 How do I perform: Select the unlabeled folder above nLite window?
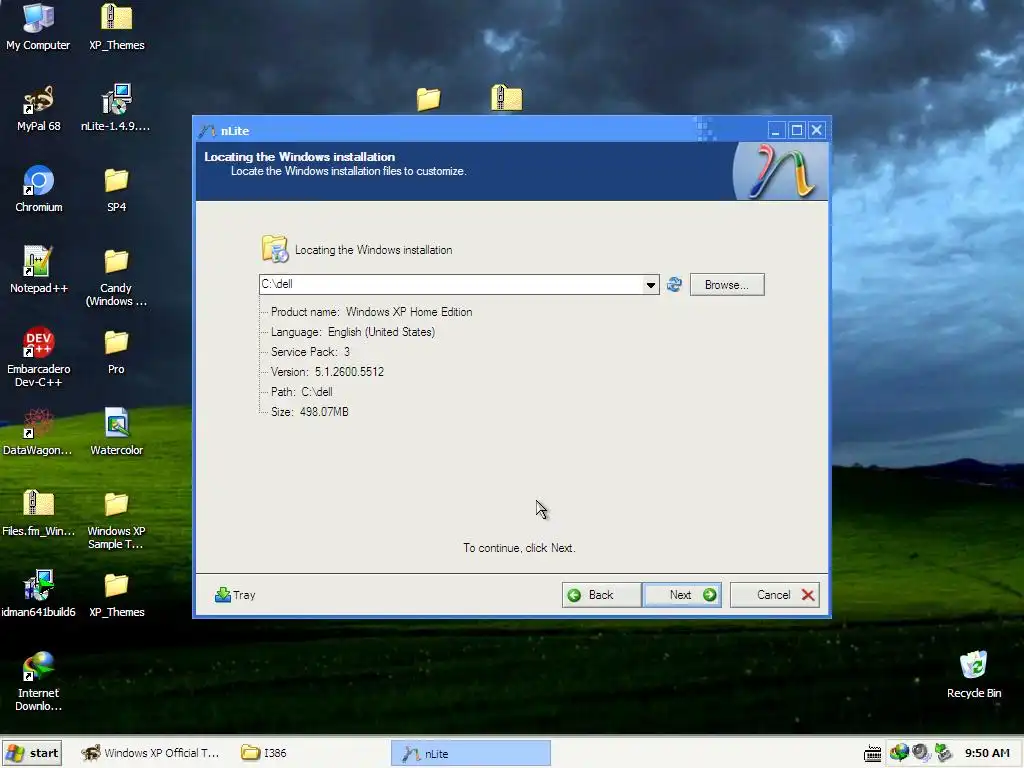pos(428,99)
